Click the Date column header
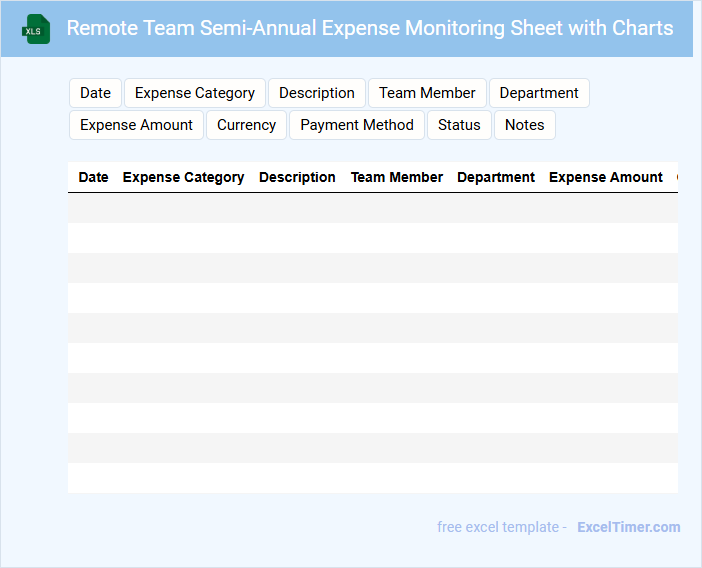 [x=93, y=177]
